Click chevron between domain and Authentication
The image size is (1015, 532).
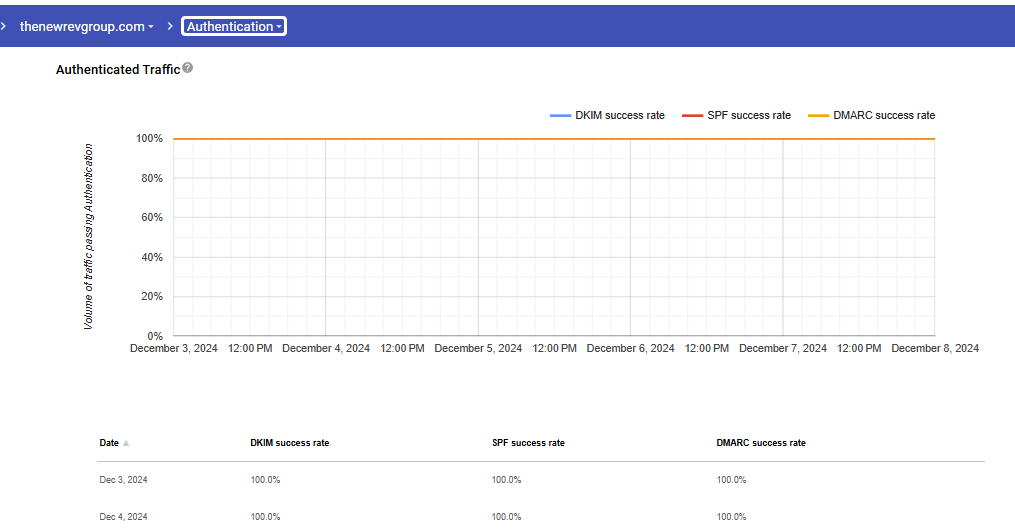(169, 27)
